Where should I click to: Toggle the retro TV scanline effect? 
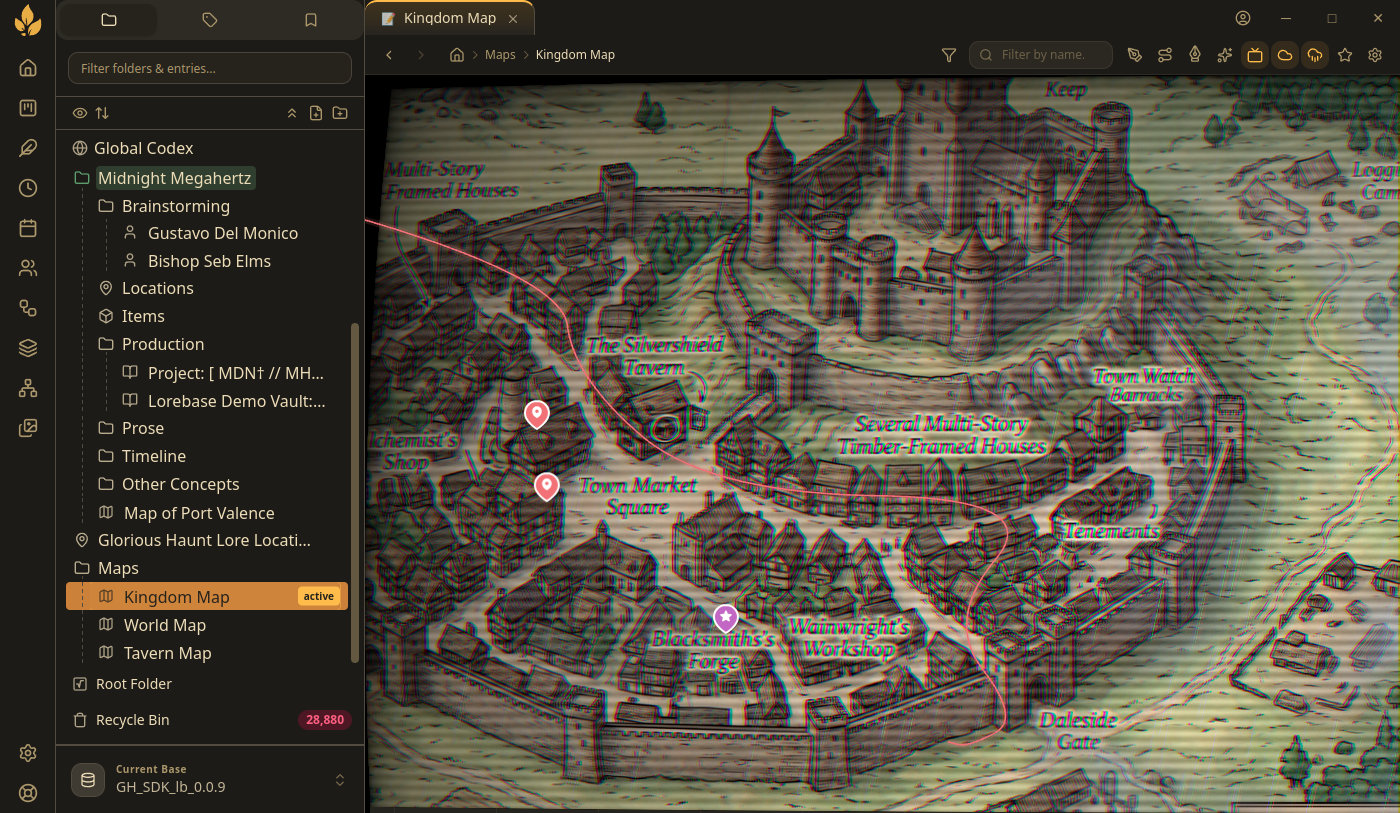coord(1254,55)
